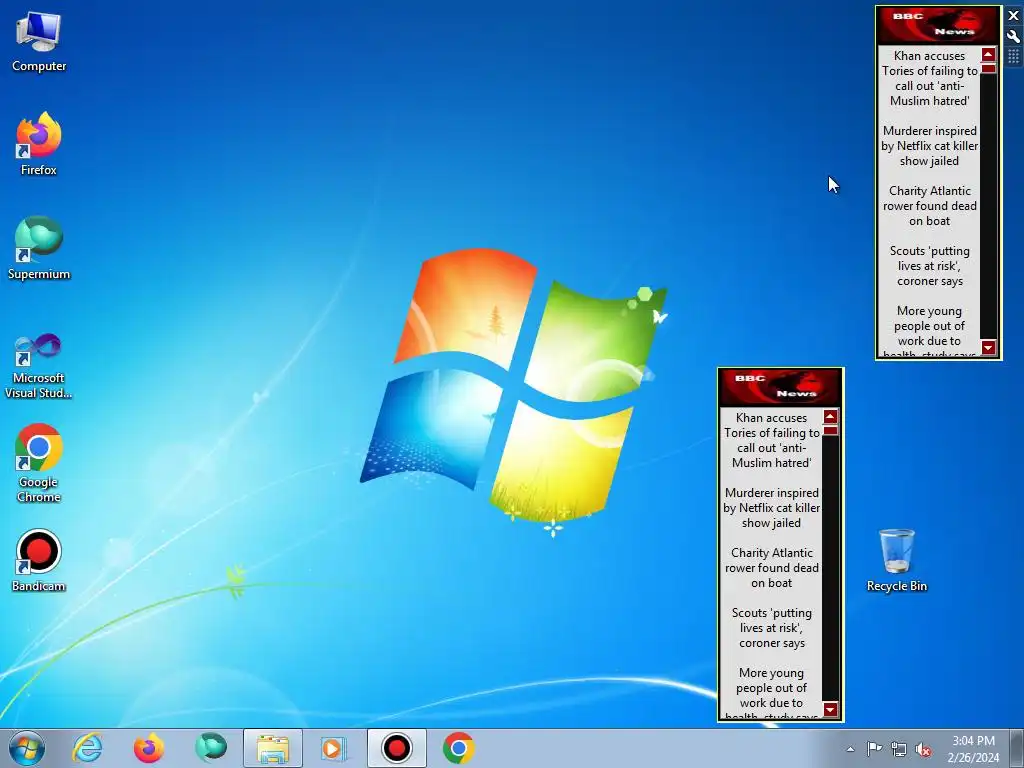
Task: Select the Microsoft Visual Studio shortcut
Action: (39, 366)
